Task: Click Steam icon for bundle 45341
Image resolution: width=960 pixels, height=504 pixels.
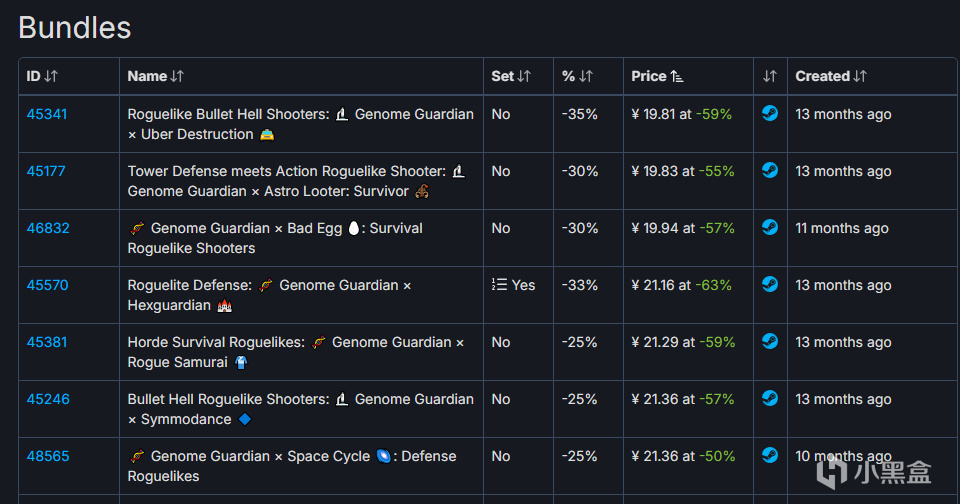Action: [x=770, y=114]
